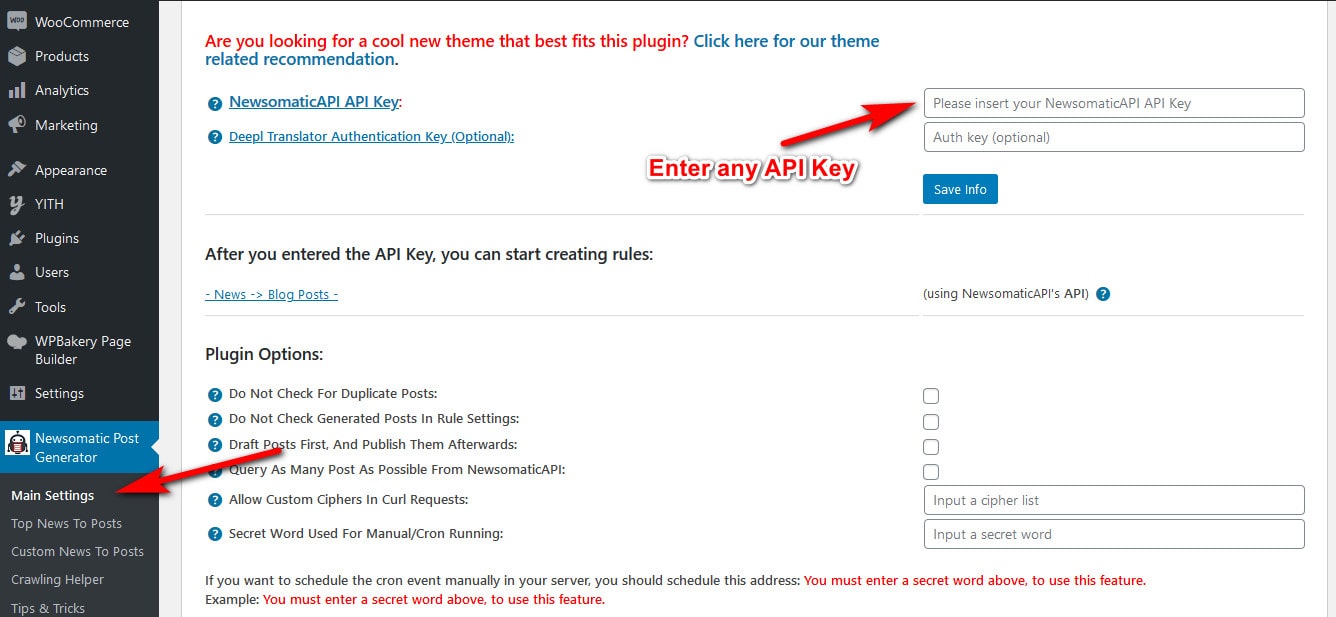
Task: Click the Marketing megaphone icon
Action: (x=17, y=125)
